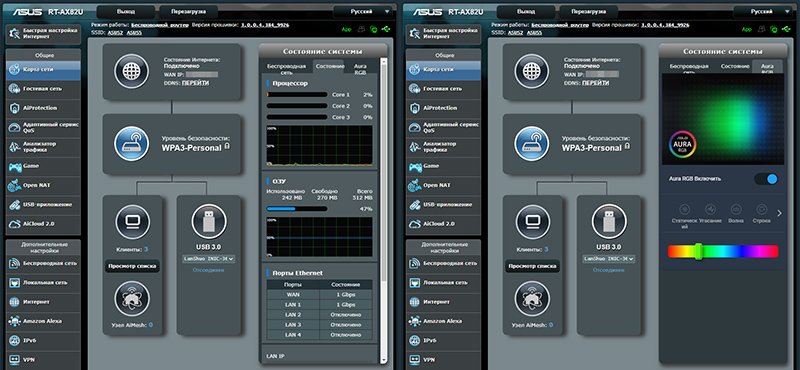Open the firmware version link in the left window
Screen dimensions: 800x370
[265, 24]
